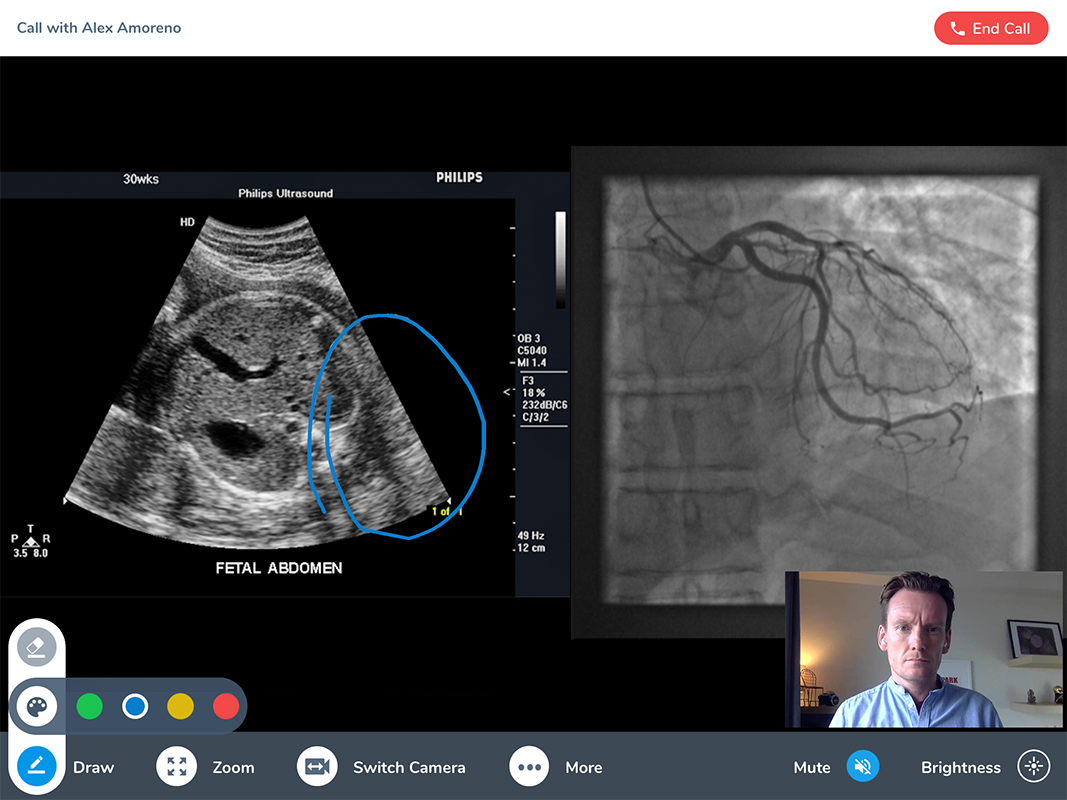Click the Draw label text
Viewport: 1067px width, 800px height.
(94, 768)
